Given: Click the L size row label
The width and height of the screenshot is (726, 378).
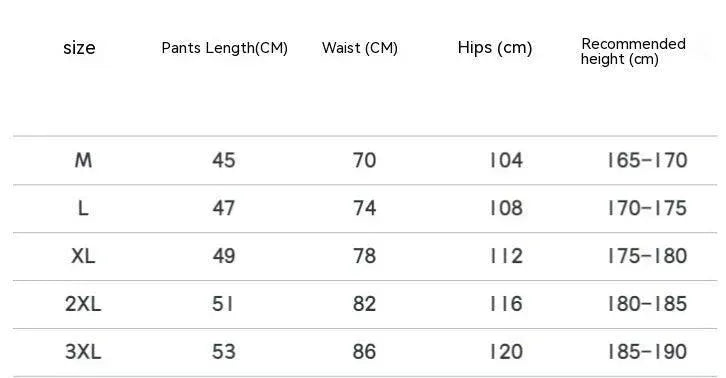Looking at the screenshot, I should pos(83,208).
